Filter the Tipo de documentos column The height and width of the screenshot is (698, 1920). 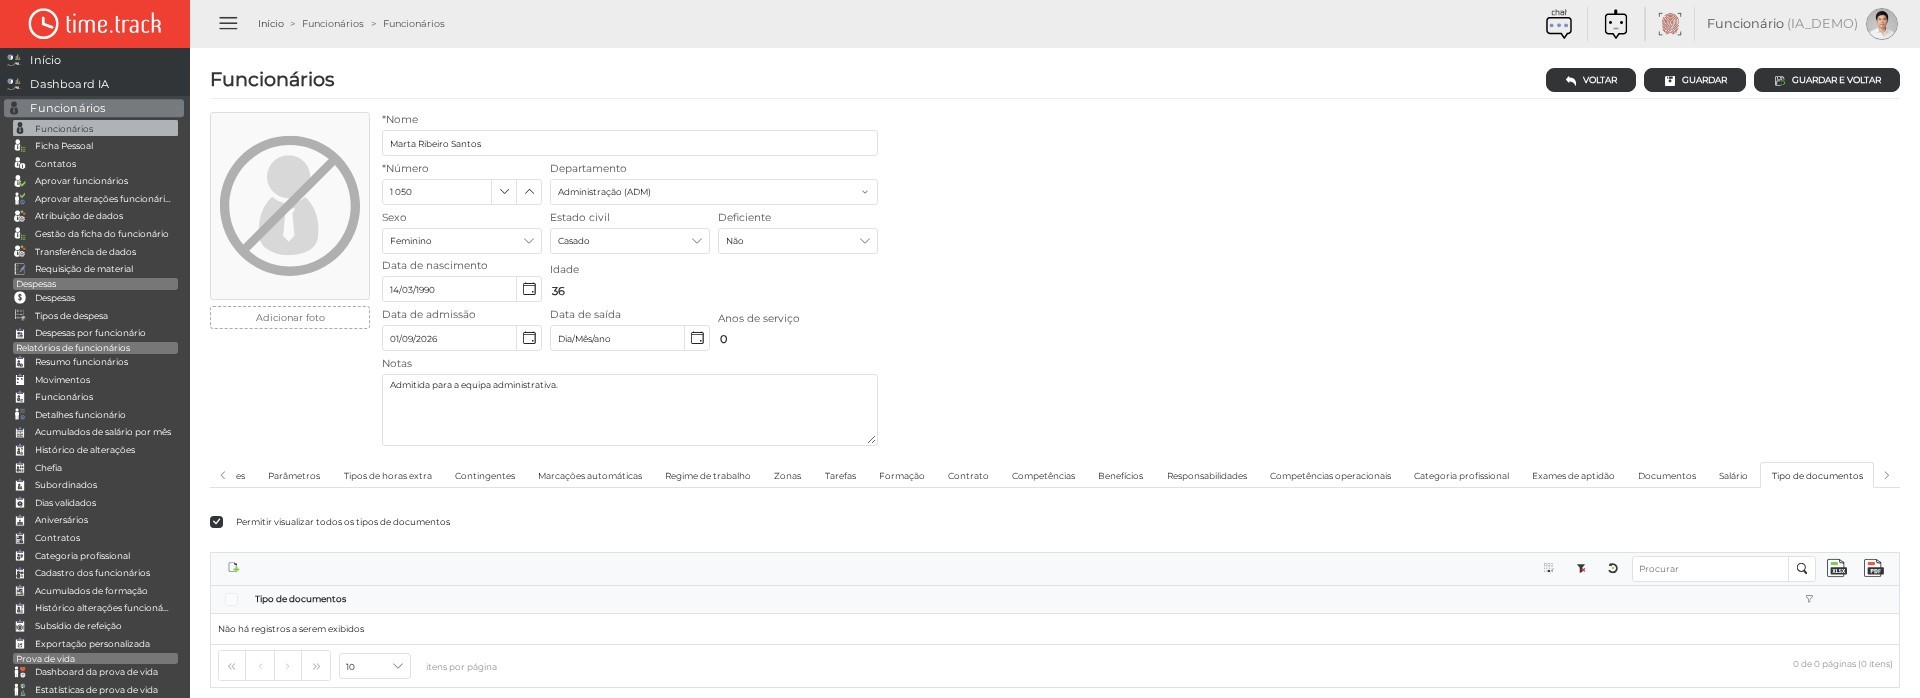pyautogui.click(x=1809, y=599)
